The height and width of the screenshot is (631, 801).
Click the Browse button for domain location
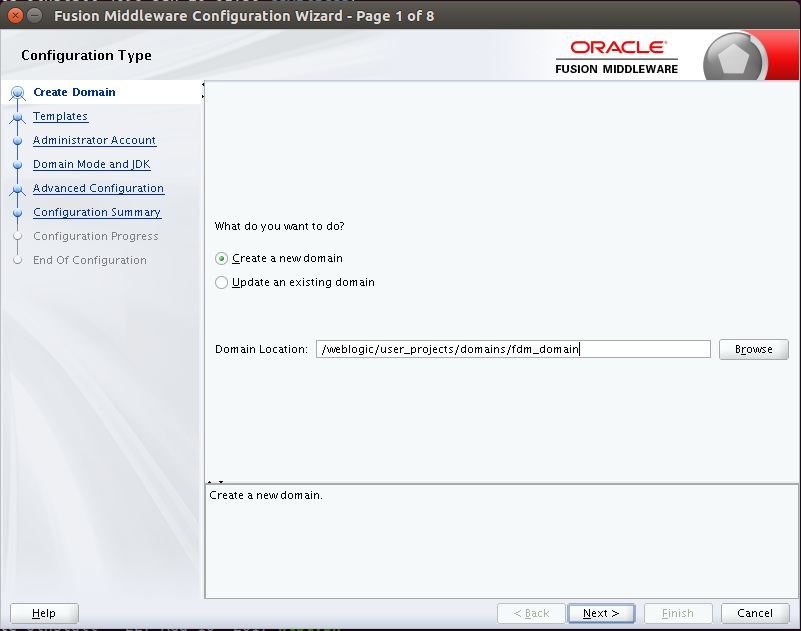coord(753,349)
